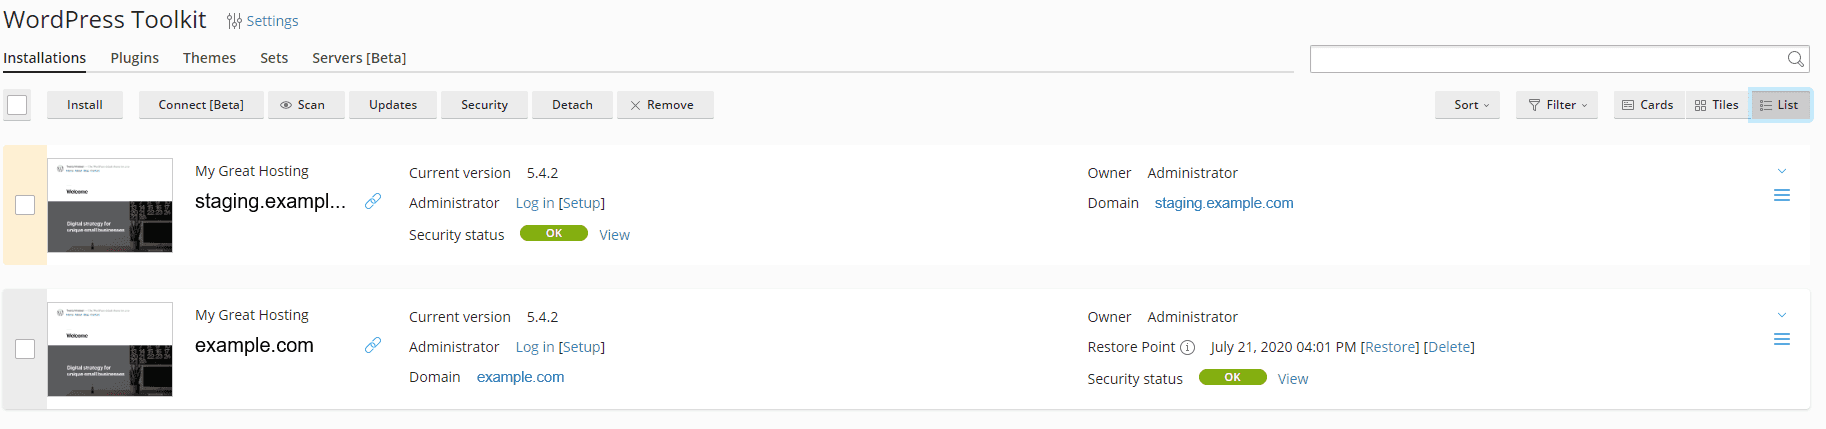Switch to Tiles view
The height and width of the screenshot is (429, 1826).
pos(1716,105)
